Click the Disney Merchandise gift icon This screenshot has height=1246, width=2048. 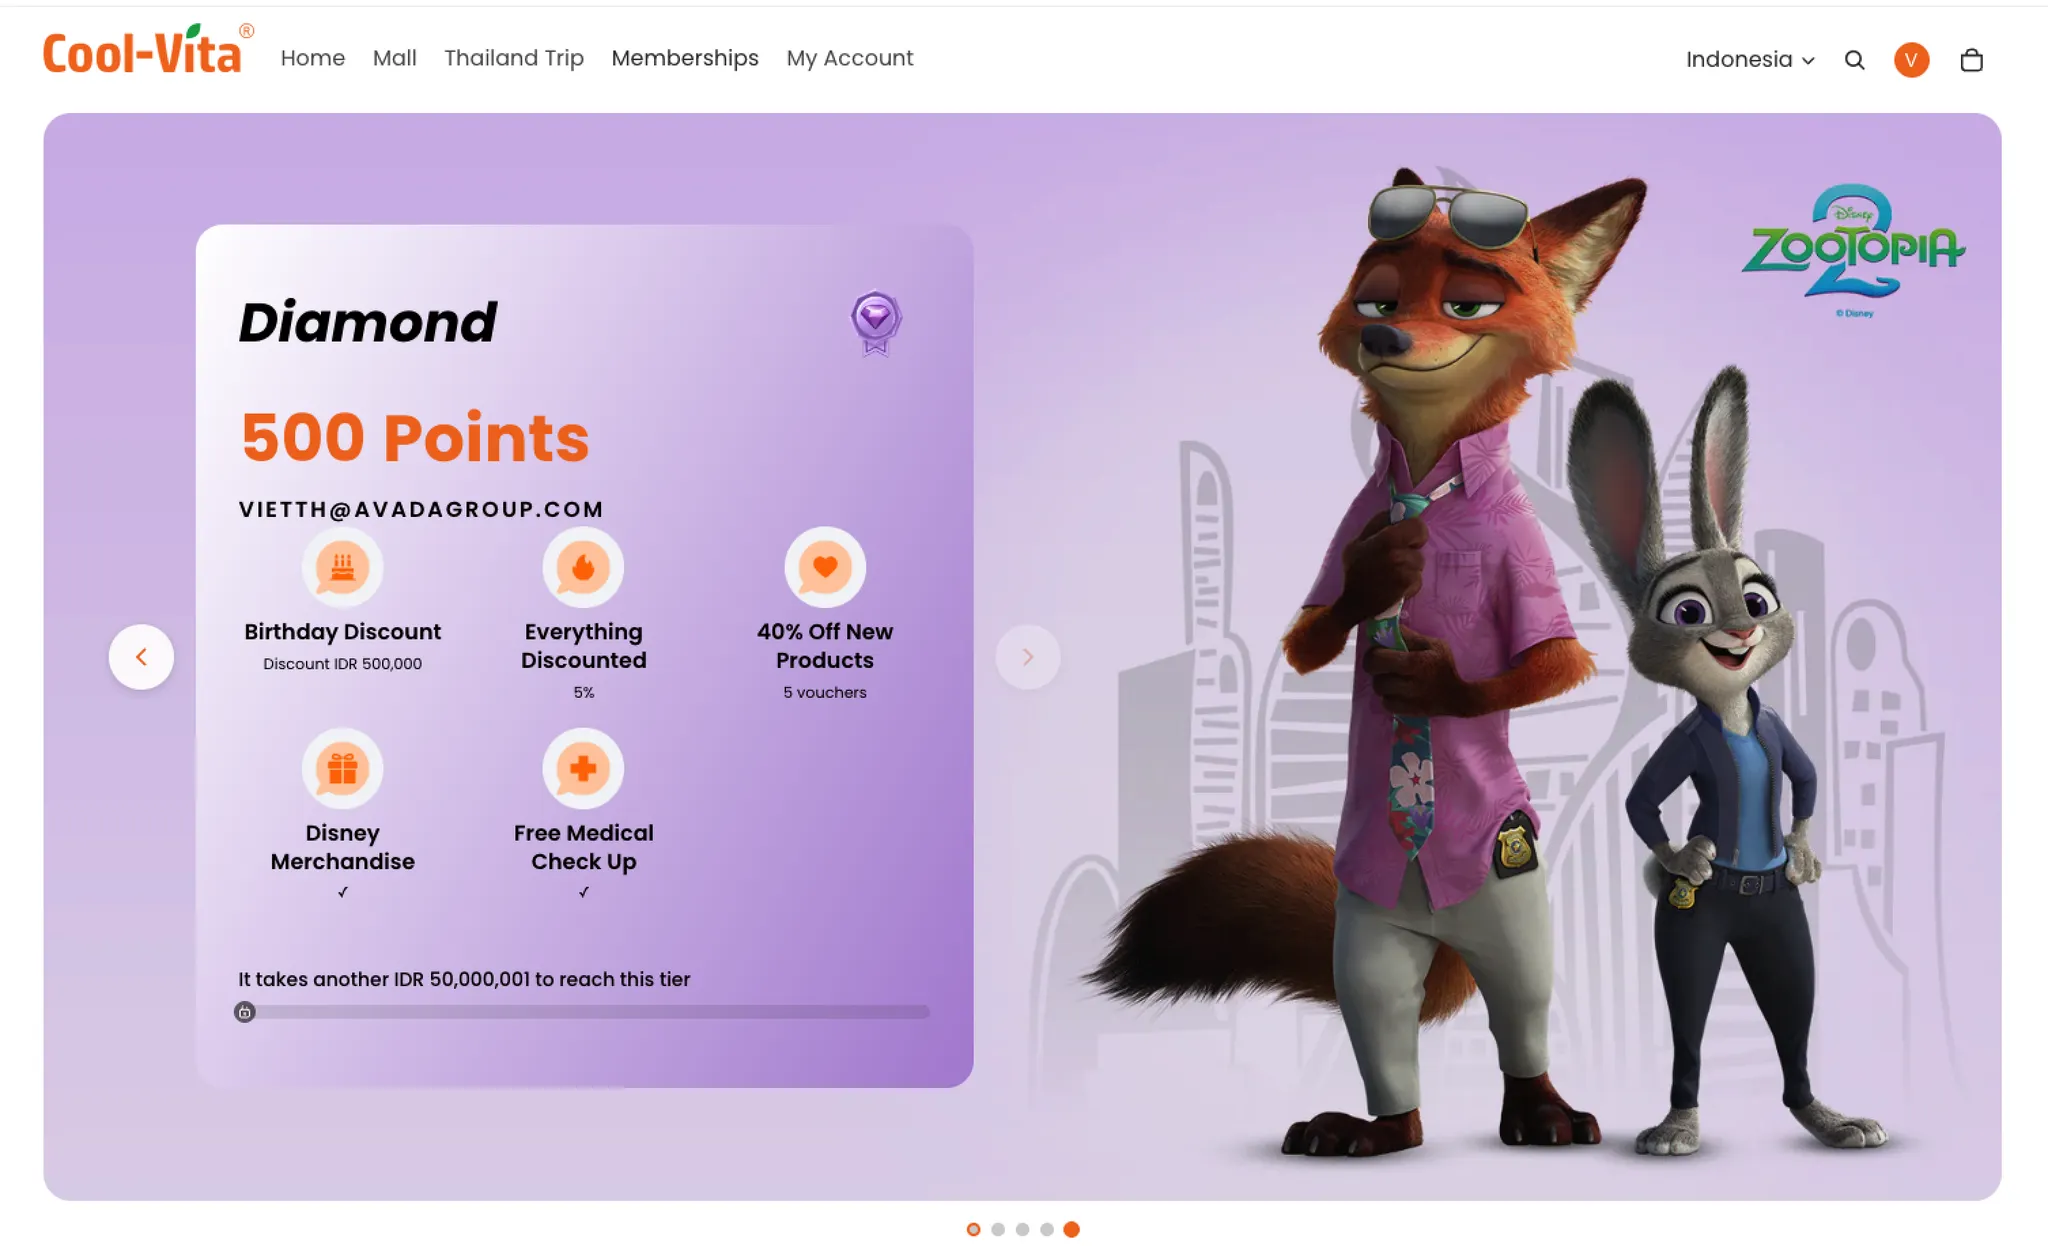pos(342,768)
